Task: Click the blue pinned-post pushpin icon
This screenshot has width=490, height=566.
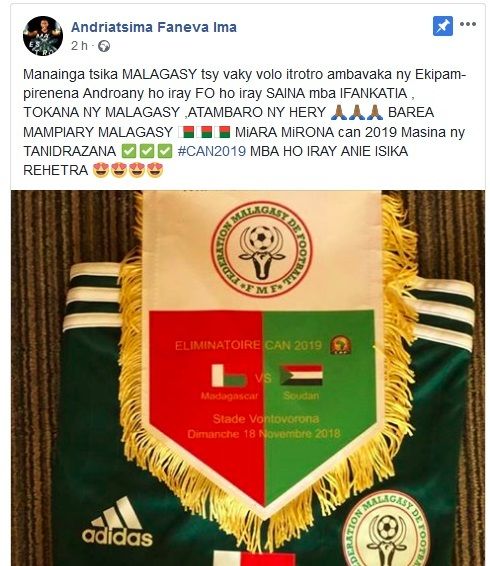Action: [x=443, y=26]
